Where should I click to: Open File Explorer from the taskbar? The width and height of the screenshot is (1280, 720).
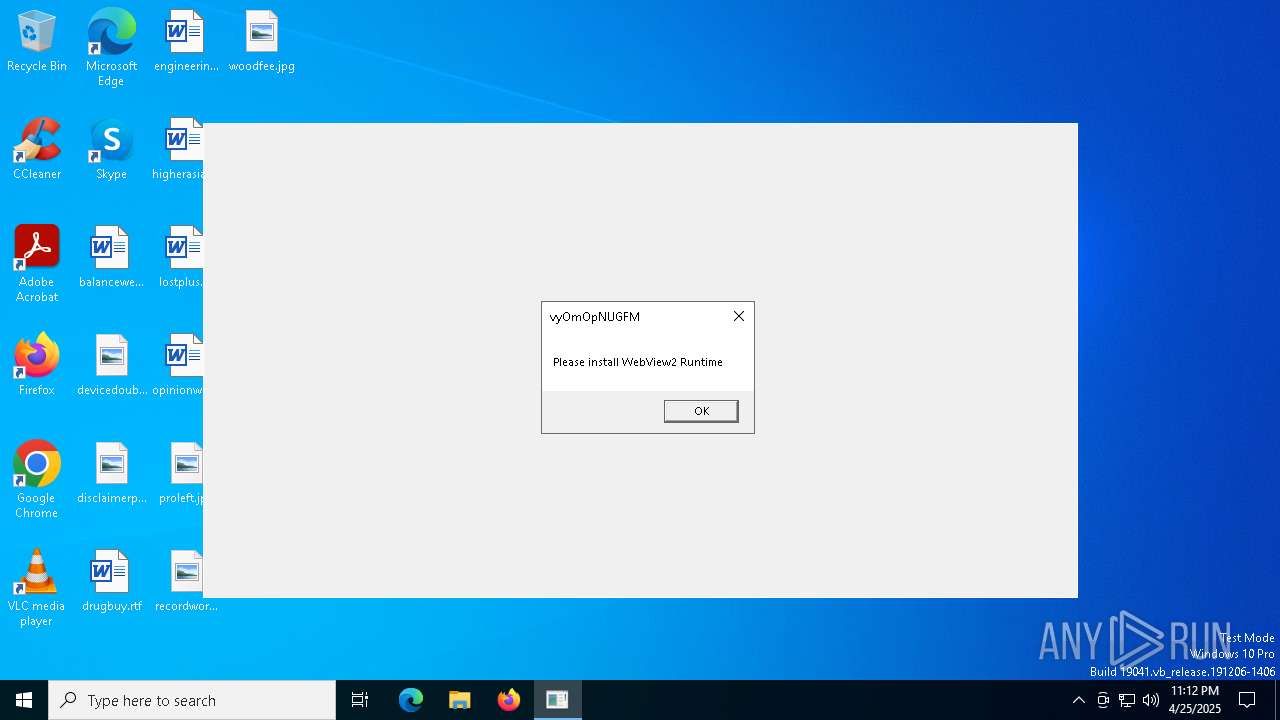[x=460, y=700]
